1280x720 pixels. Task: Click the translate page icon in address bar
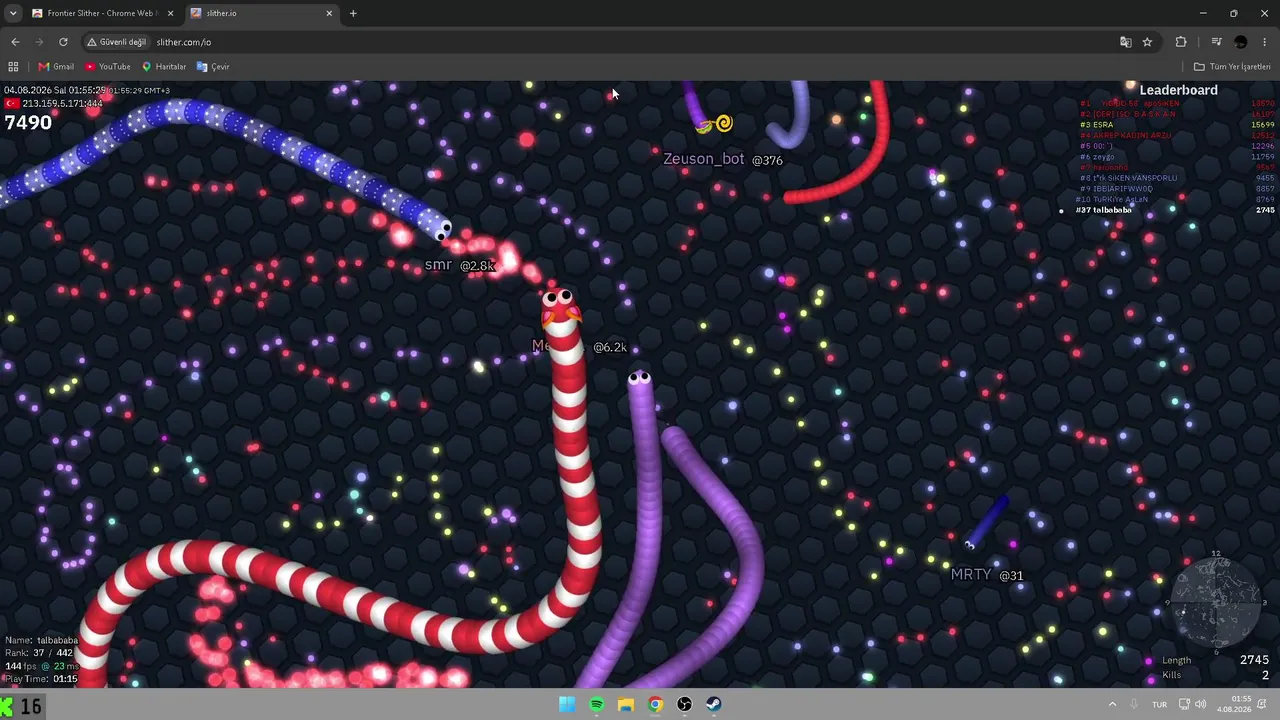point(1126,42)
